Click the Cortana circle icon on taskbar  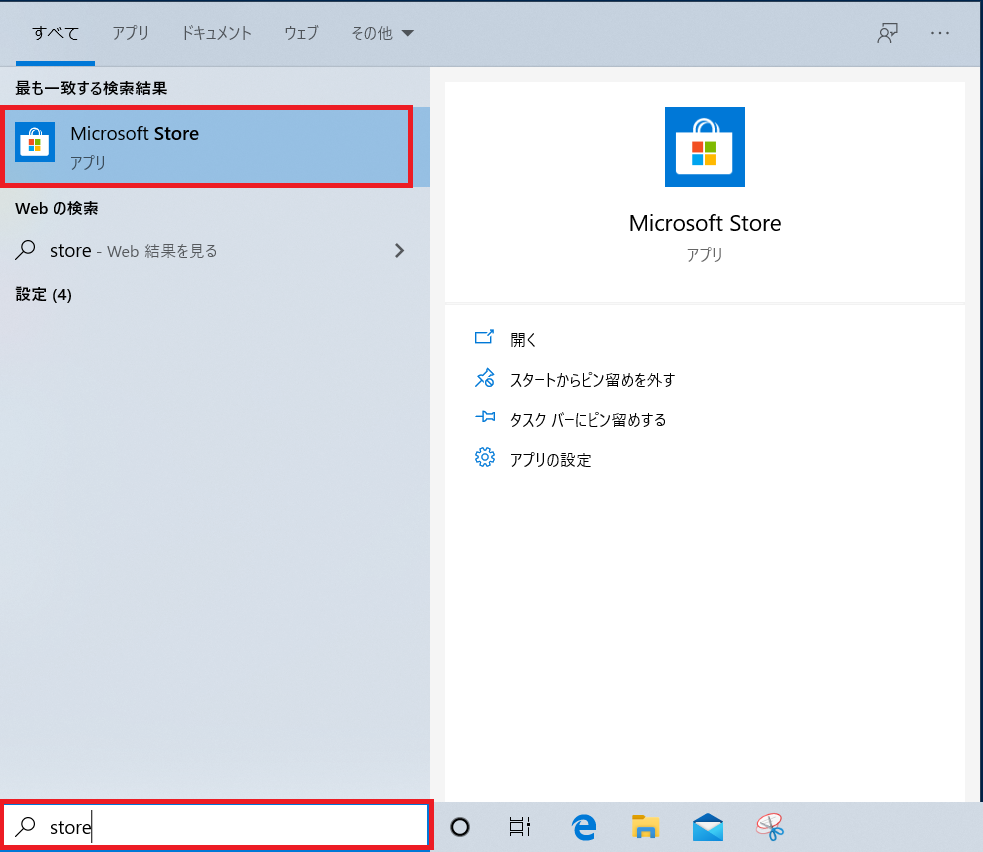pyautogui.click(x=460, y=827)
